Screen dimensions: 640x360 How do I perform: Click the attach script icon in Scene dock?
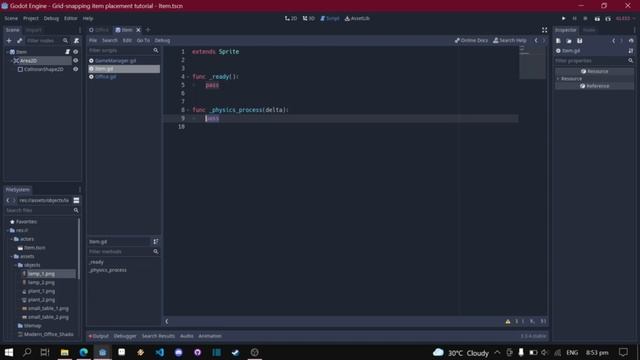pyautogui.click(x=76, y=41)
